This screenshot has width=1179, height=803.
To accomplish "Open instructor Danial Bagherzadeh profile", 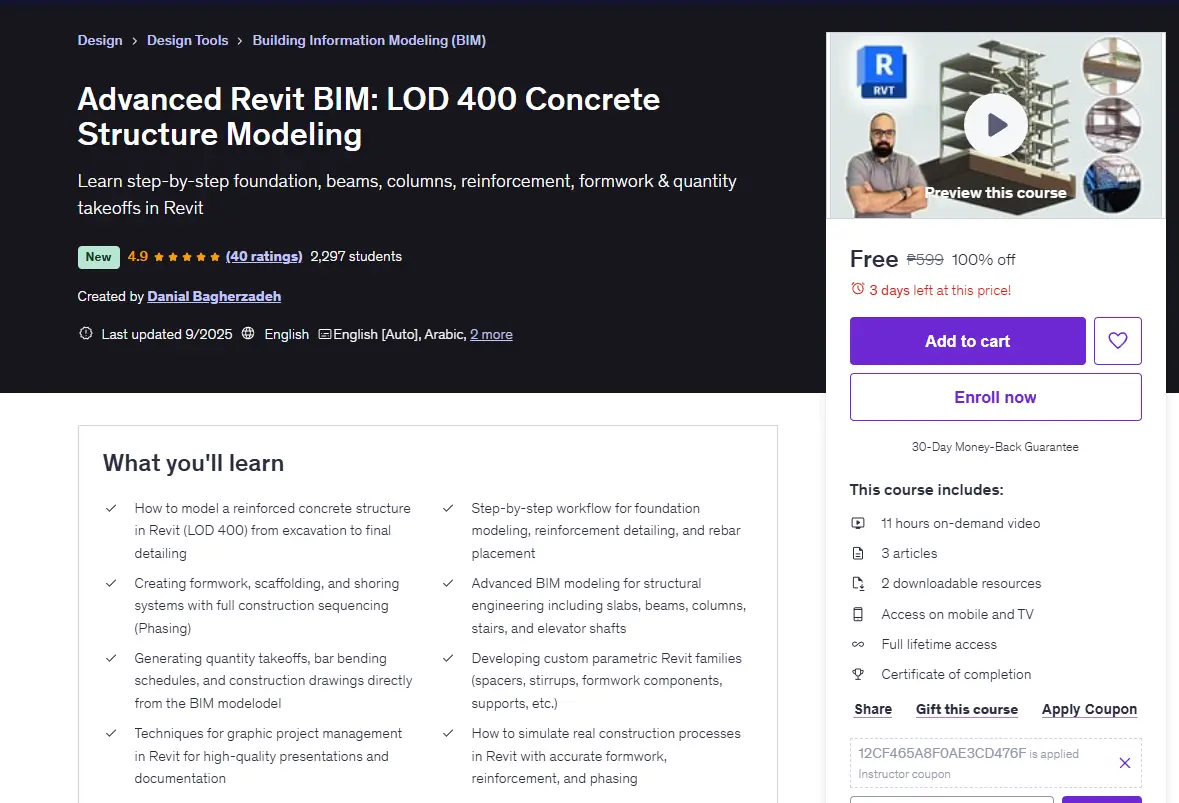I will 214,296.
